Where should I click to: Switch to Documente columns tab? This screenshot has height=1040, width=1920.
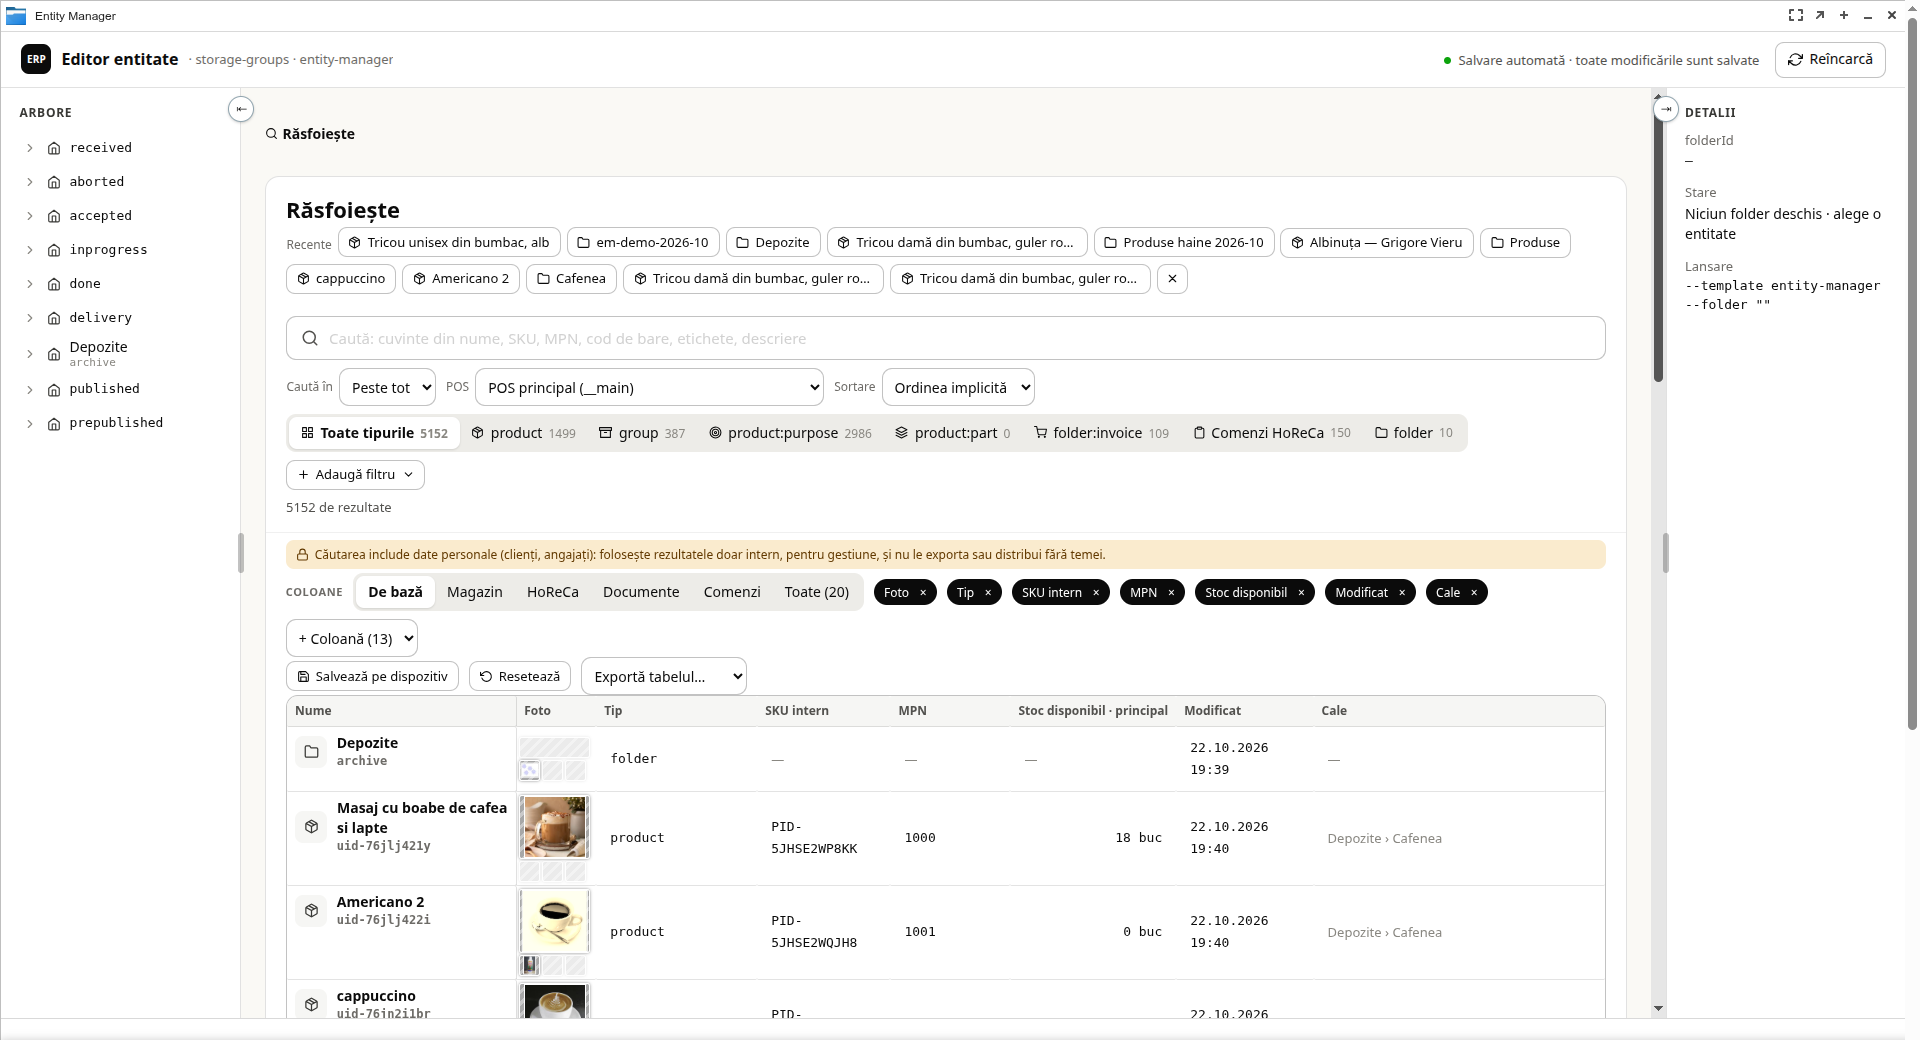[x=641, y=592]
